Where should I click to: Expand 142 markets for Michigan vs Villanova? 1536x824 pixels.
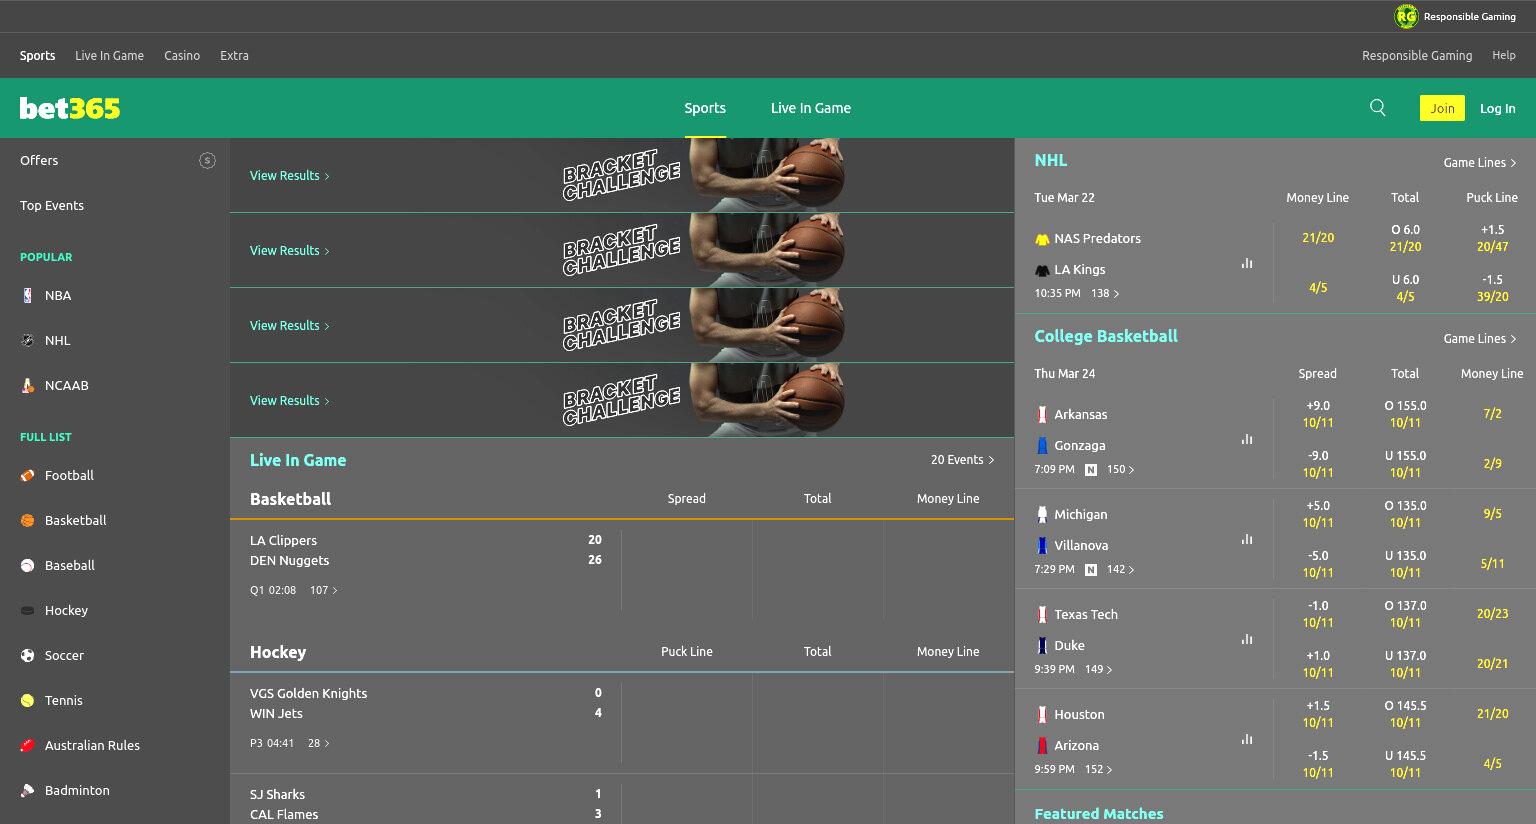coord(1120,569)
